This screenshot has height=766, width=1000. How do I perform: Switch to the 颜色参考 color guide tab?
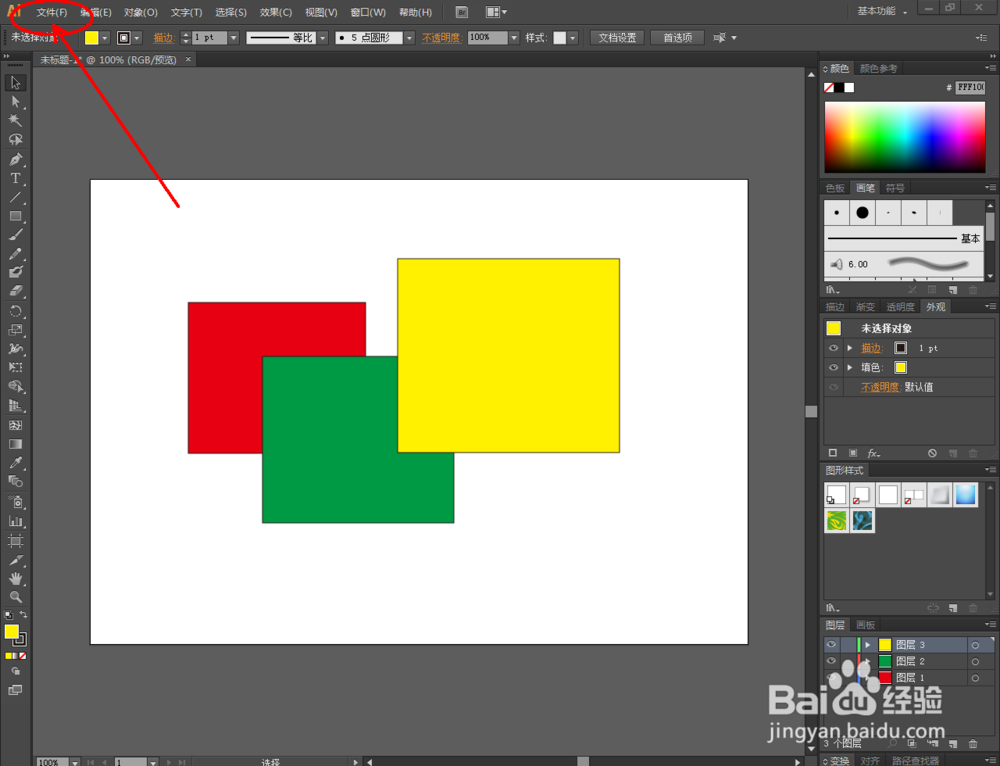878,68
